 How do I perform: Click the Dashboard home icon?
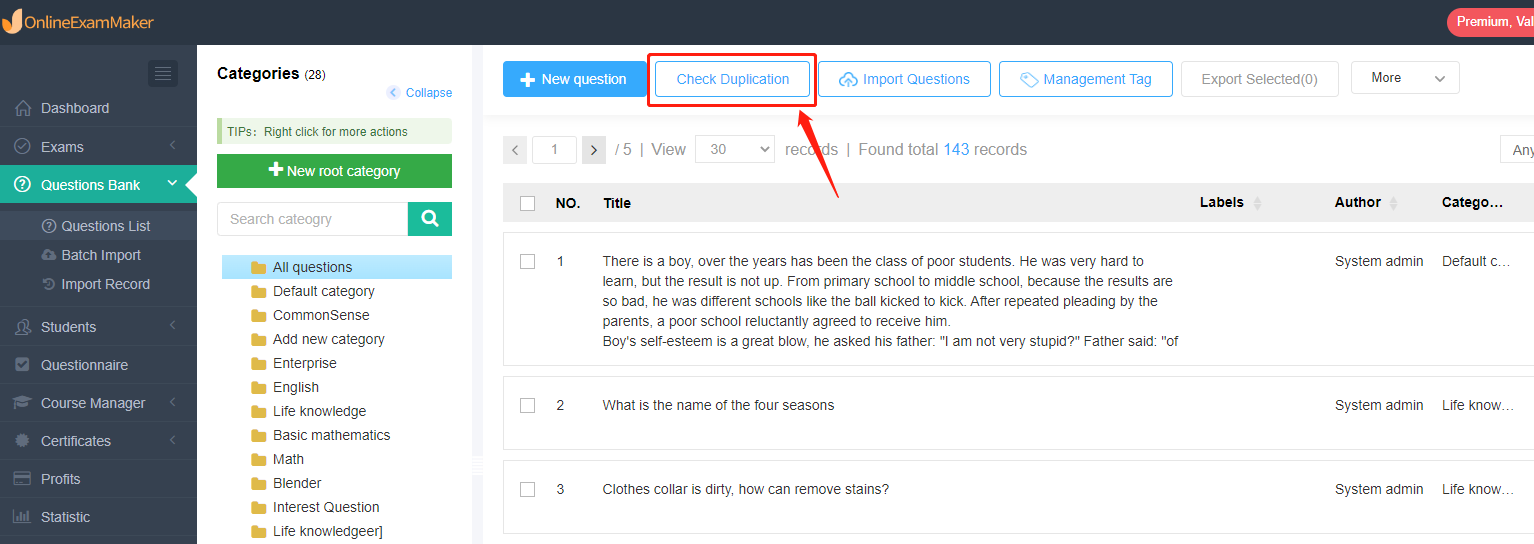(23, 108)
